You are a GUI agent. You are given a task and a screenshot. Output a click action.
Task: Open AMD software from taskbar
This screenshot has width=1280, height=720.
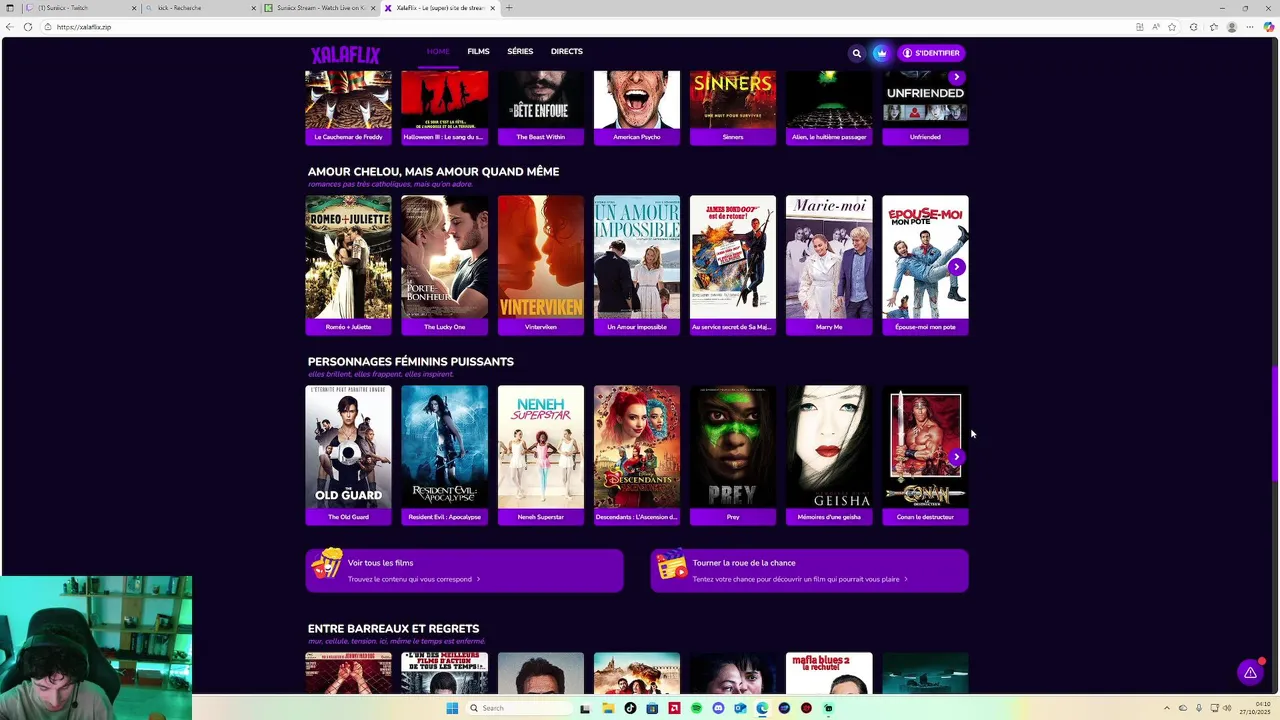tap(674, 708)
